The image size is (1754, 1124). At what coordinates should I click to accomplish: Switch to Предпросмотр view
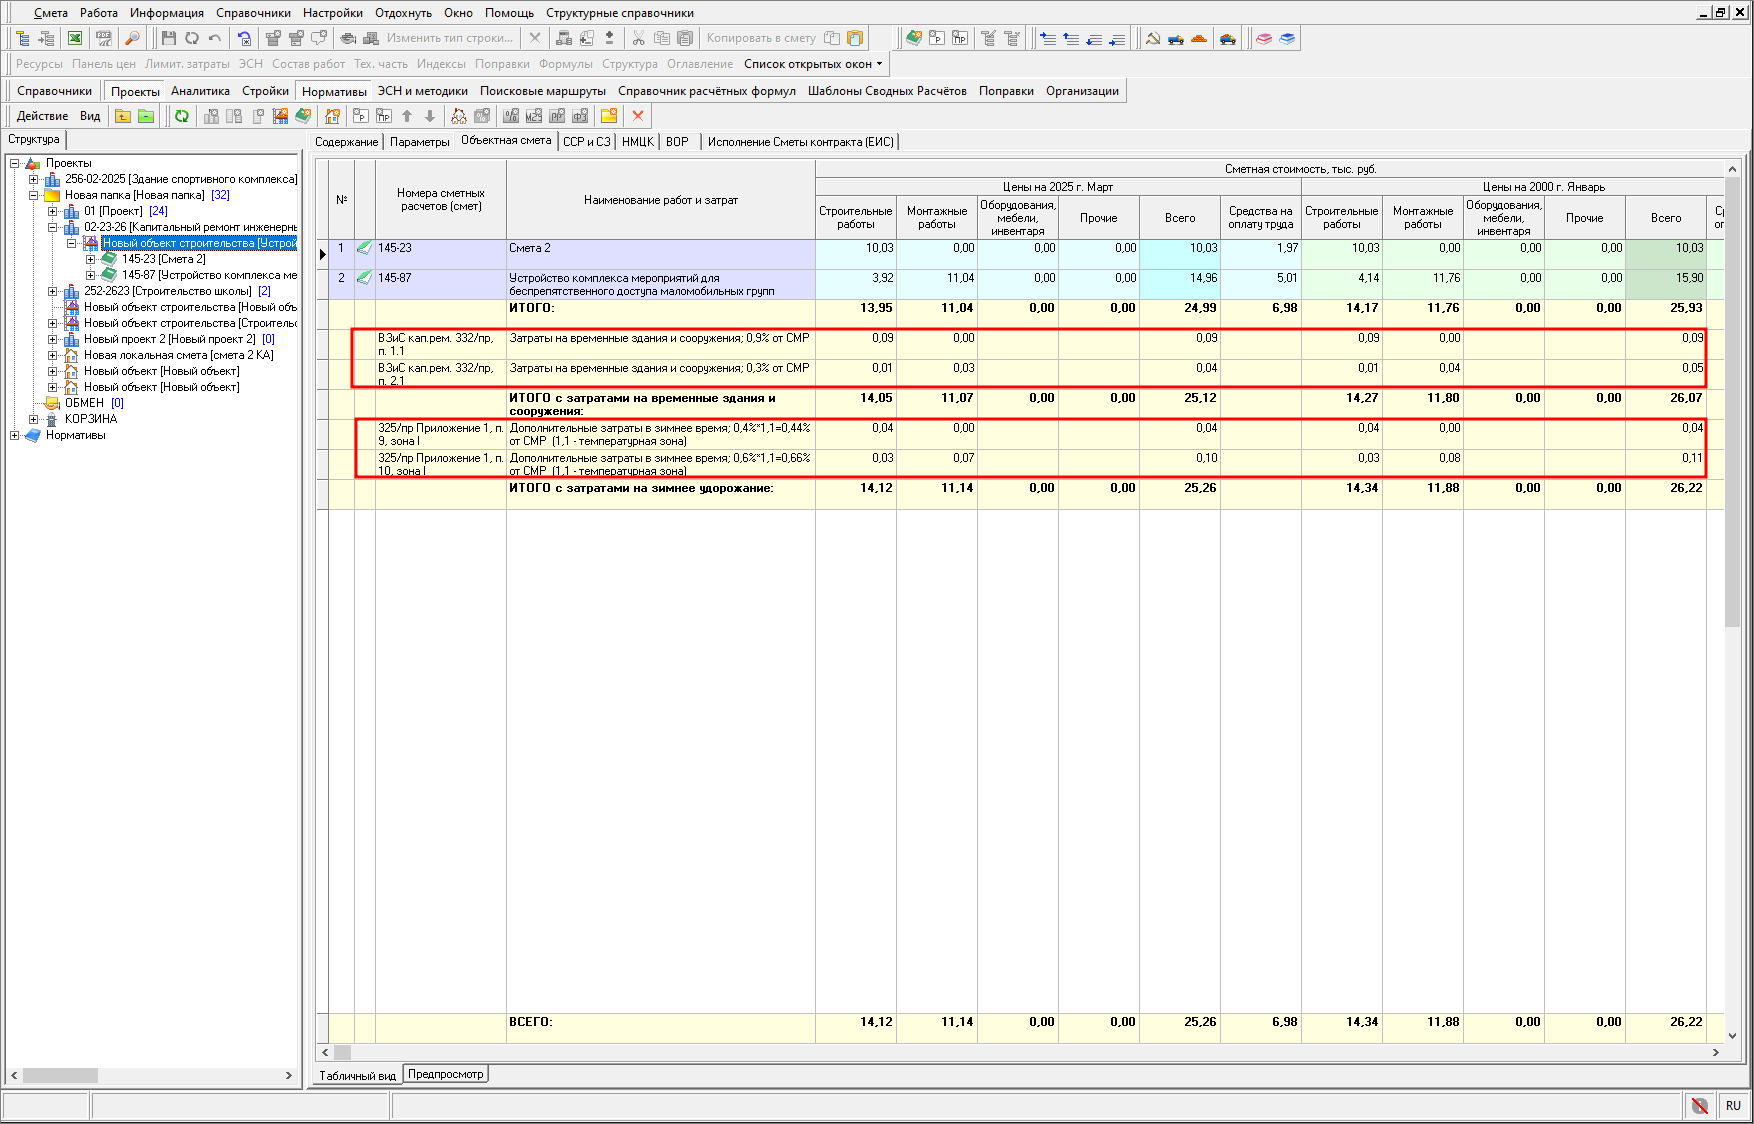coord(445,1074)
